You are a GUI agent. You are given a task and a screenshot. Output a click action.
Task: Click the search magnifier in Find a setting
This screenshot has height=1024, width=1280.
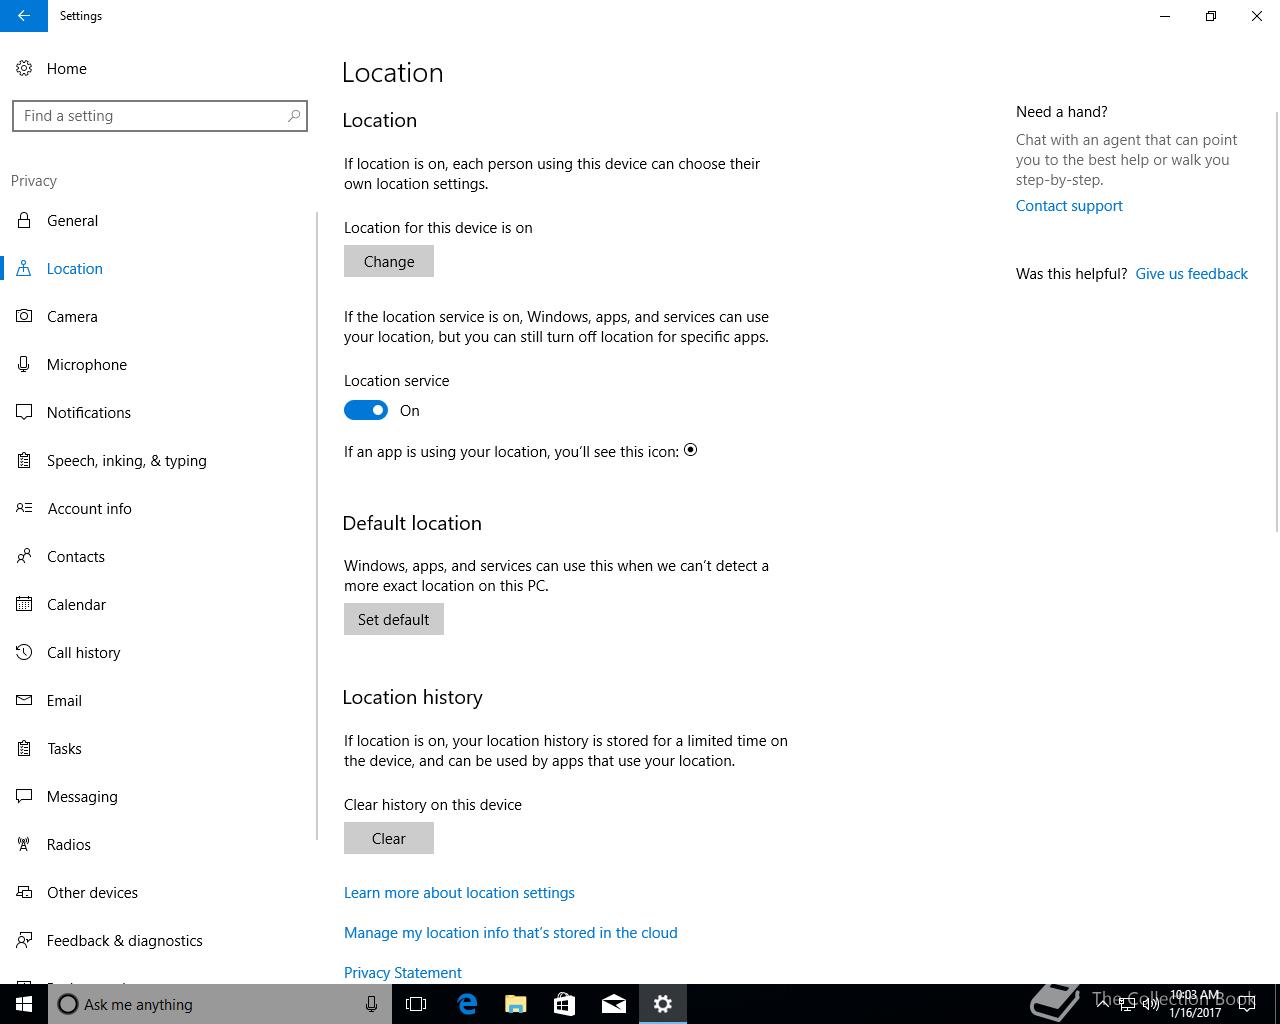tap(294, 116)
